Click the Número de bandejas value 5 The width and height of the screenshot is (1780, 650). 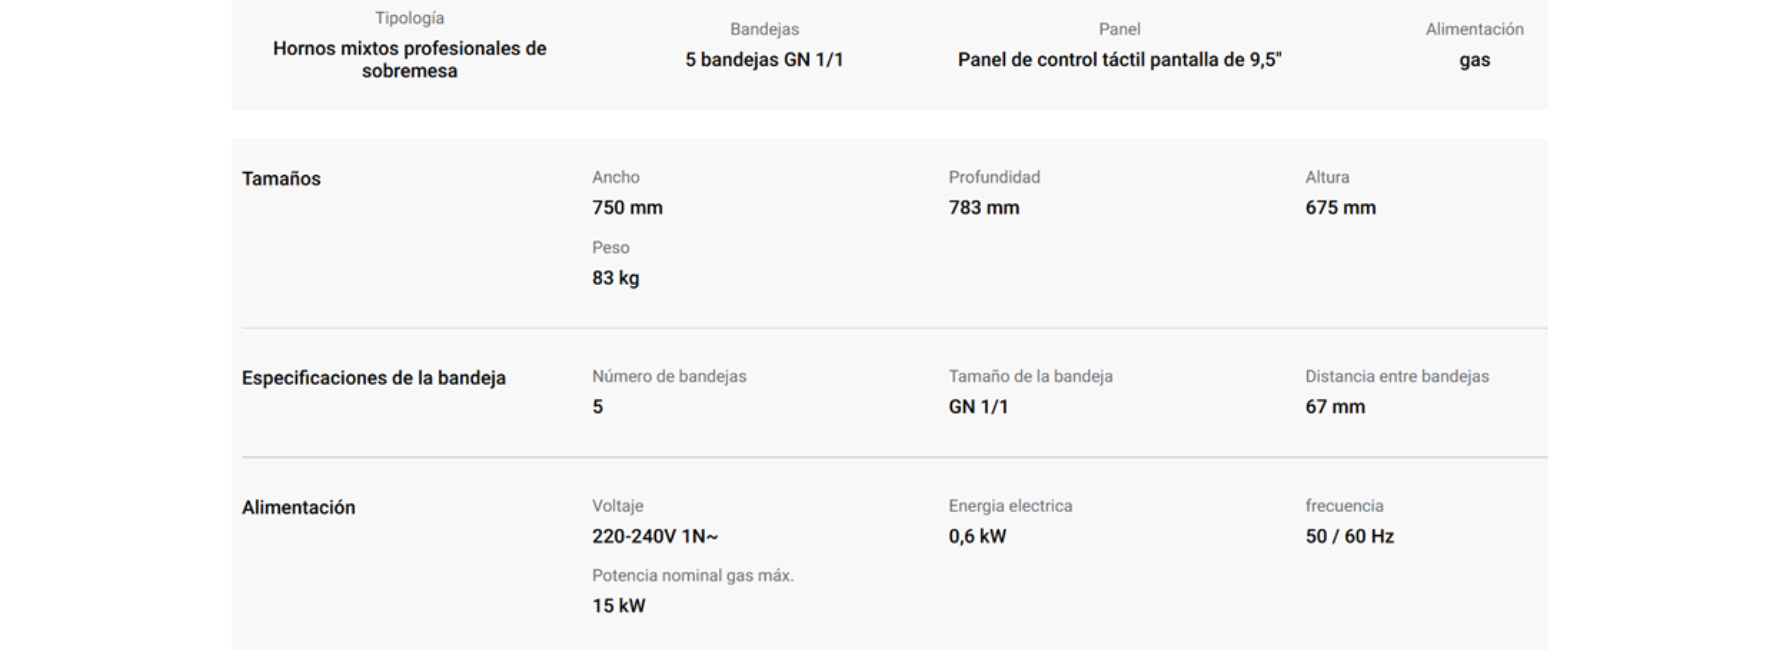point(597,407)
